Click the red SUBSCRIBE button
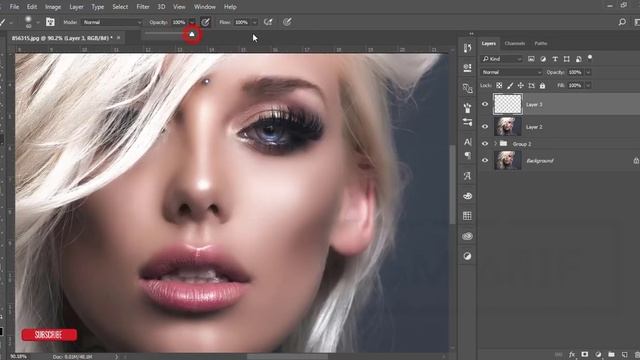The height and width of the screenshot is (360, 640). [x=49, y=335]
